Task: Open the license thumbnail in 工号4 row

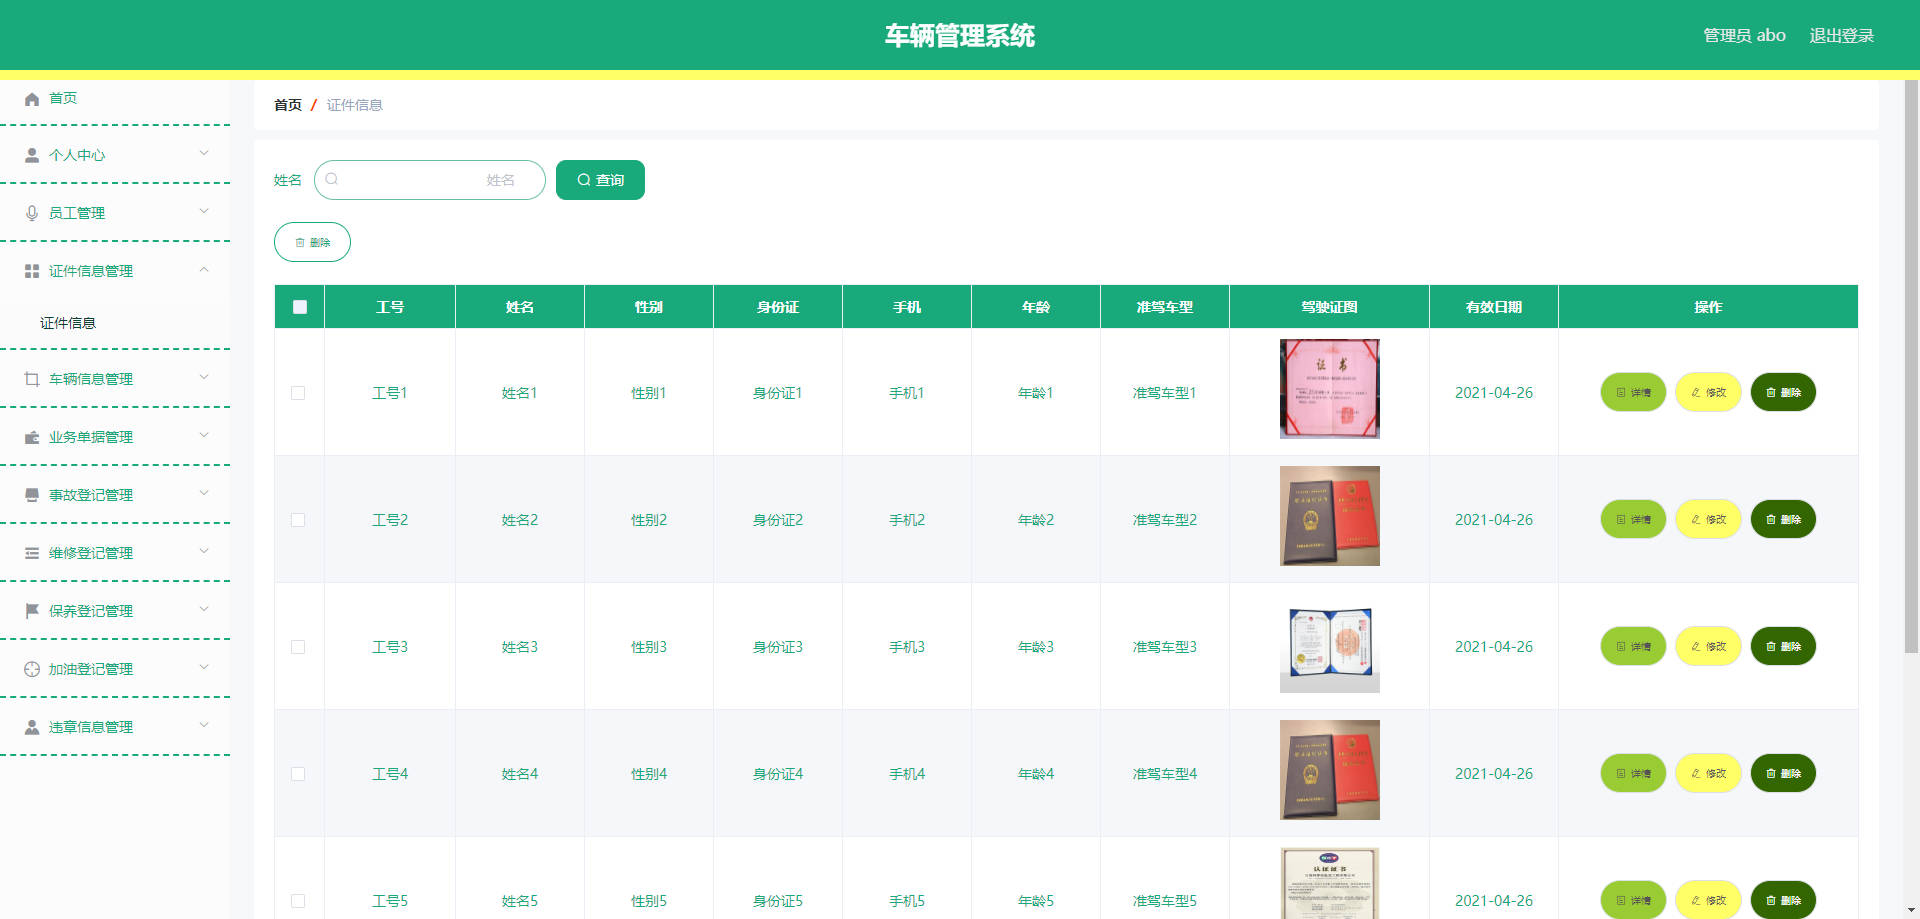Action: [x=1329, y=770]
